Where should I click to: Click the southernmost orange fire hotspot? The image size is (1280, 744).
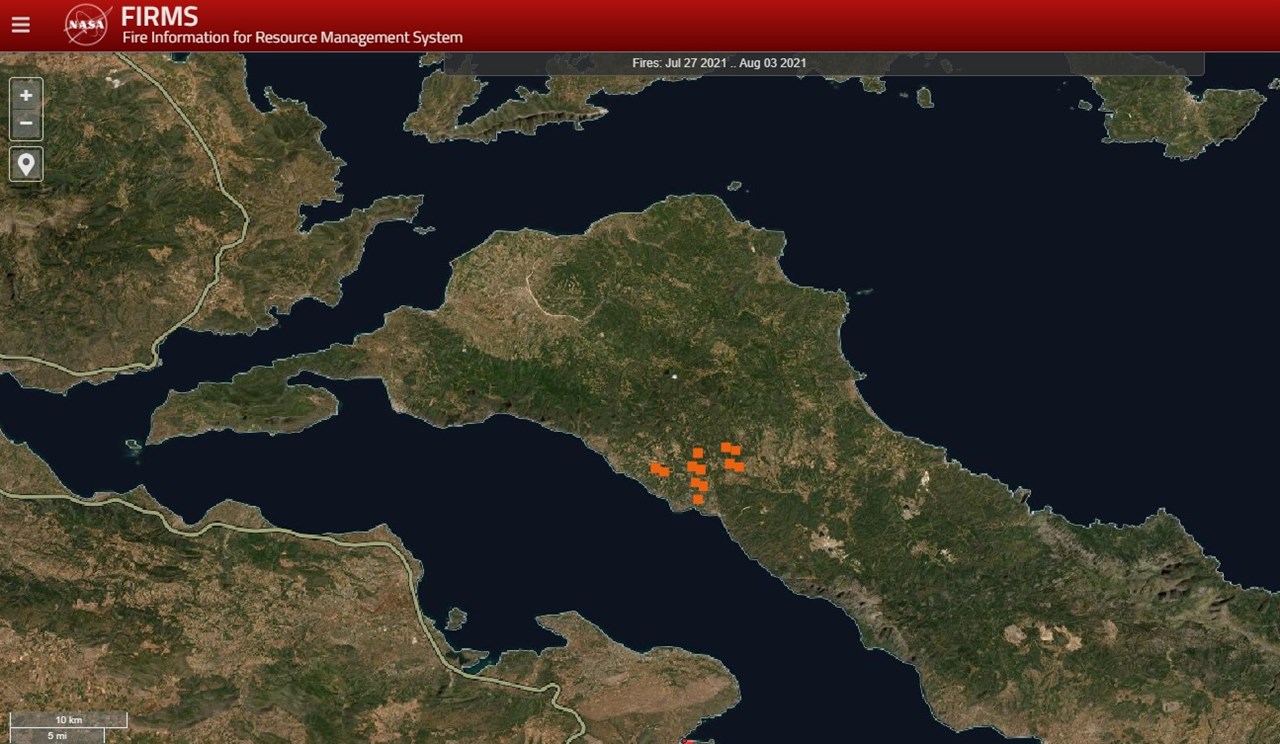coord(698,498)
